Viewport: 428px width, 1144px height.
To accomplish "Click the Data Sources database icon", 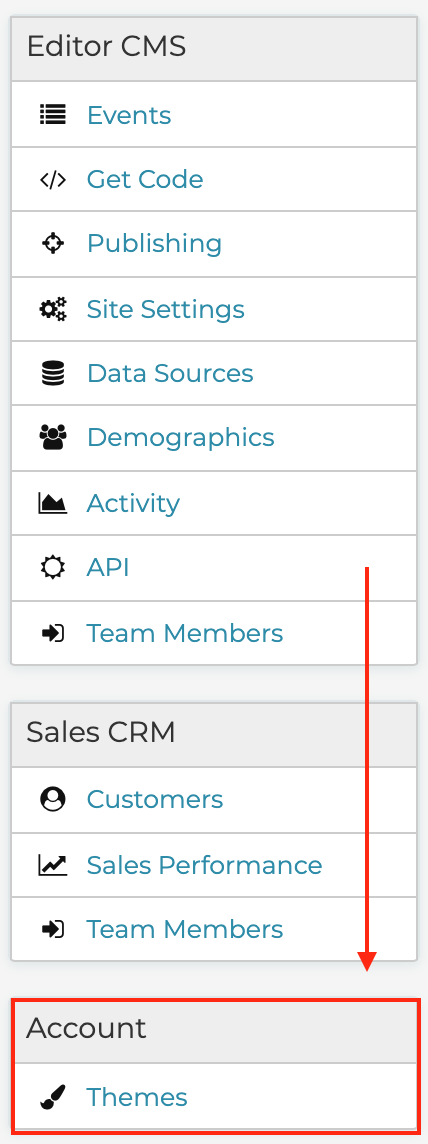I will (x=52, y=374).
